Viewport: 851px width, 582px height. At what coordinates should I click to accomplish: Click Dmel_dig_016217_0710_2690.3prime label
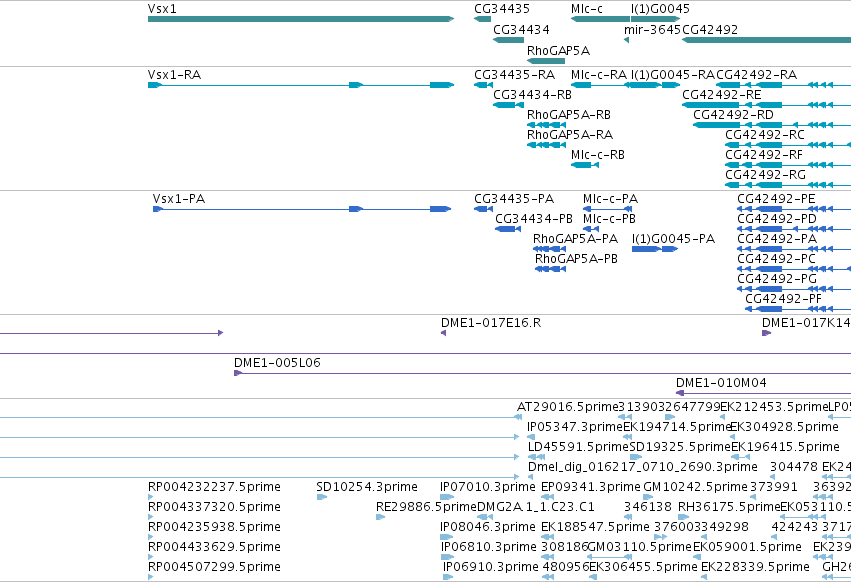[643, 467]
